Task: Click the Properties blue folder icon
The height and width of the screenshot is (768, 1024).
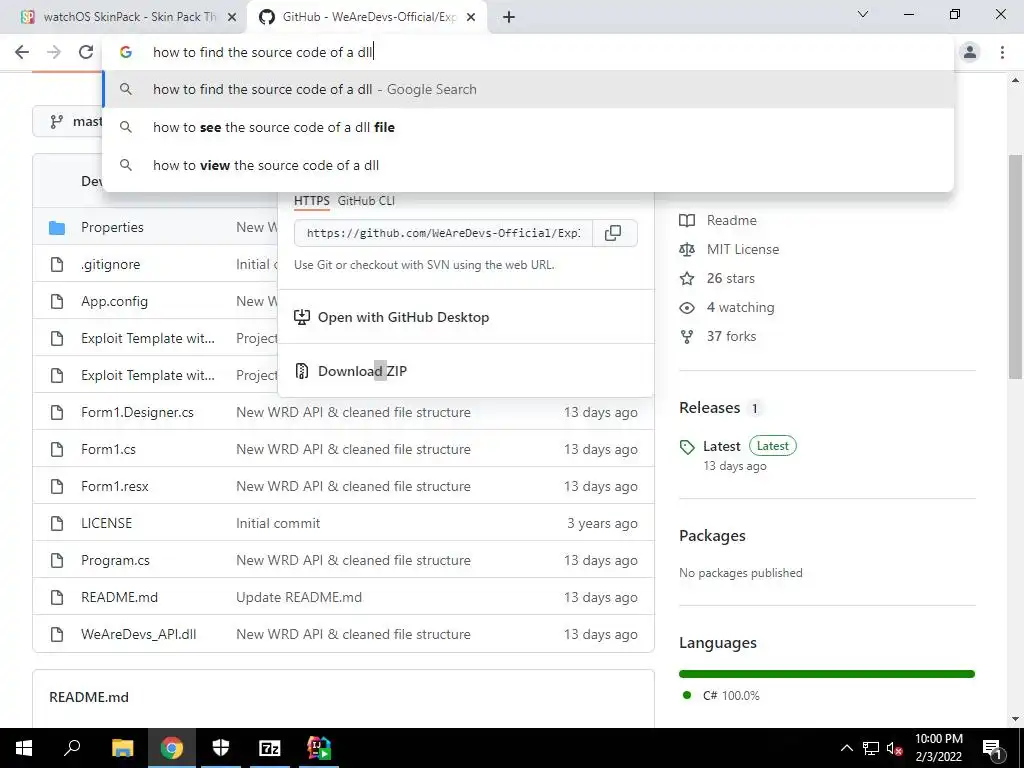Action: (57, 228)
